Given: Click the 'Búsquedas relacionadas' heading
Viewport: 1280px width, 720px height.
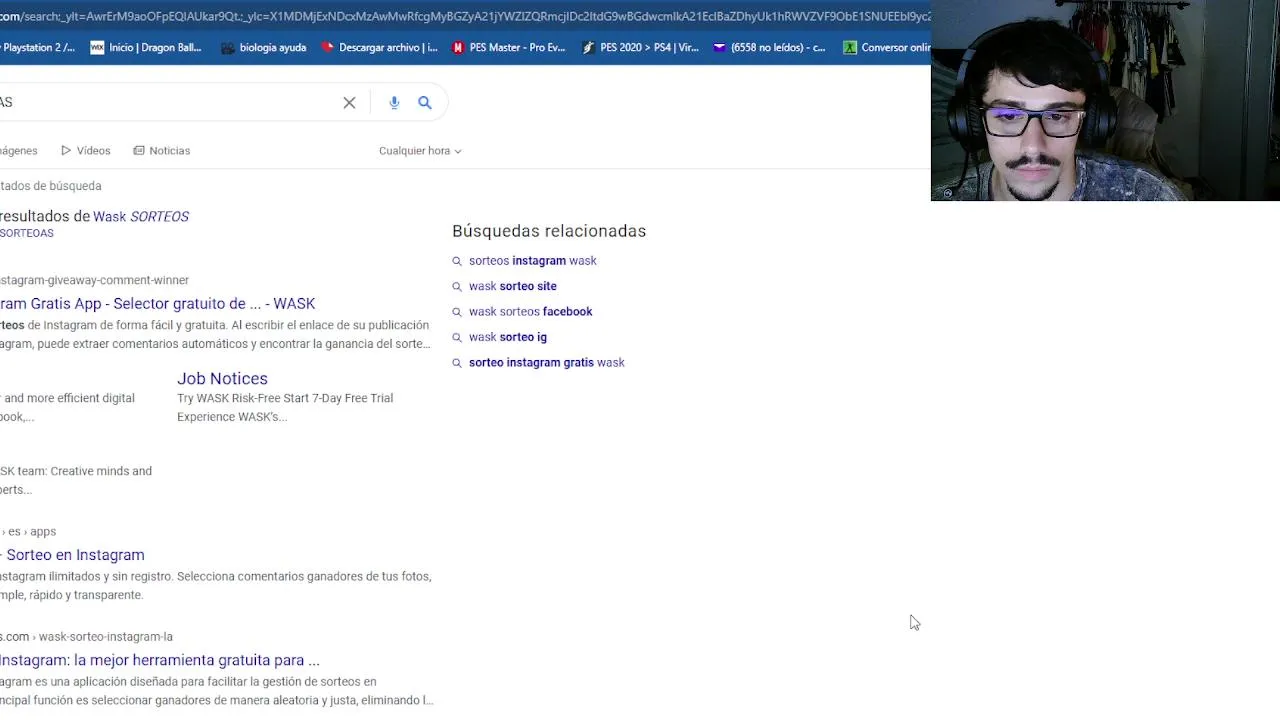Looking at the screenshot, I should [x=549, y=231].
